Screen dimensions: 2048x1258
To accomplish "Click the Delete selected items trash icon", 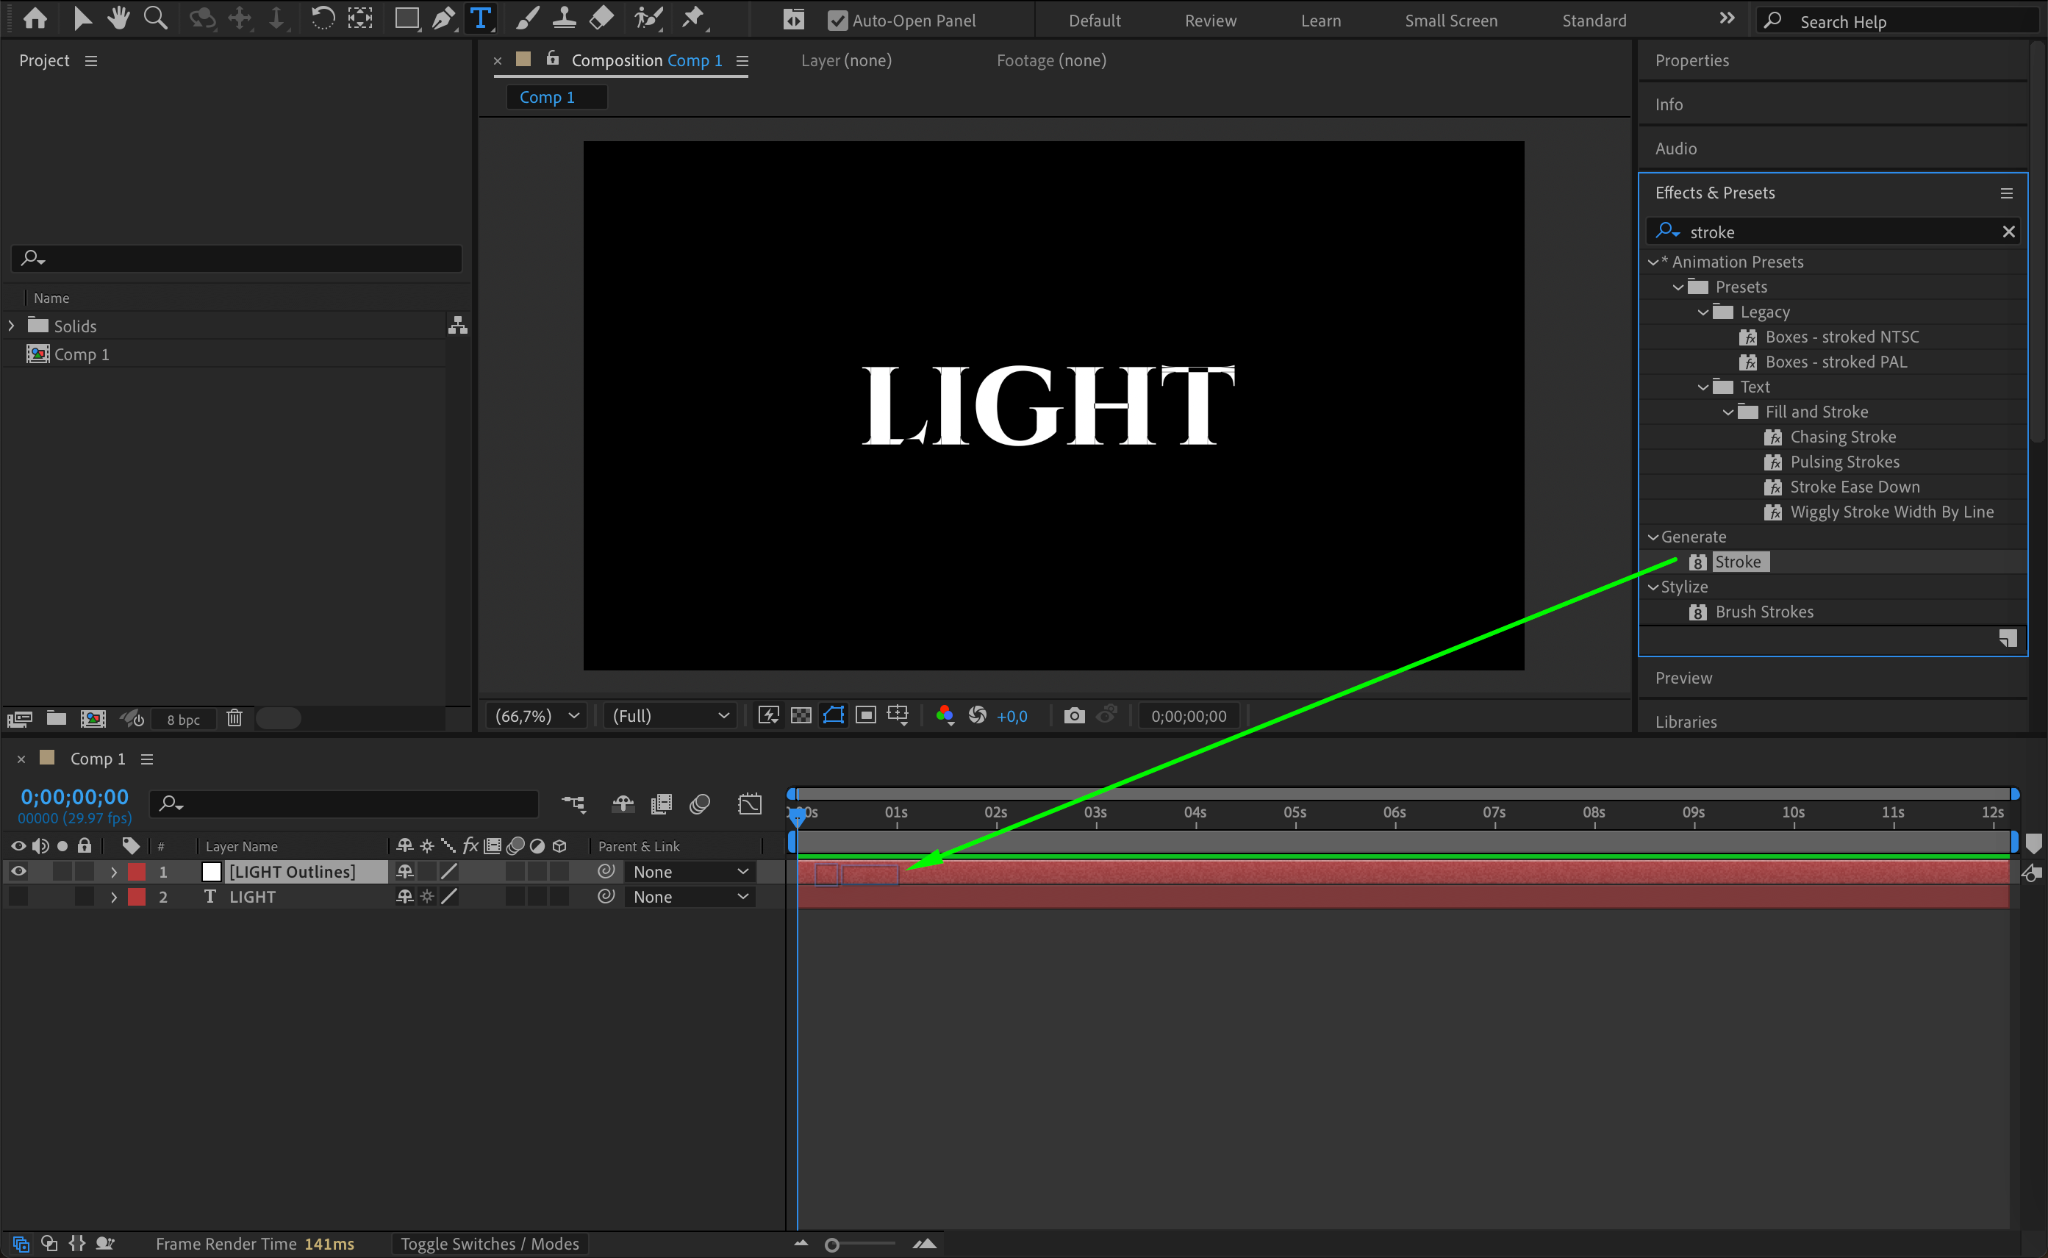I will point(234,718).
